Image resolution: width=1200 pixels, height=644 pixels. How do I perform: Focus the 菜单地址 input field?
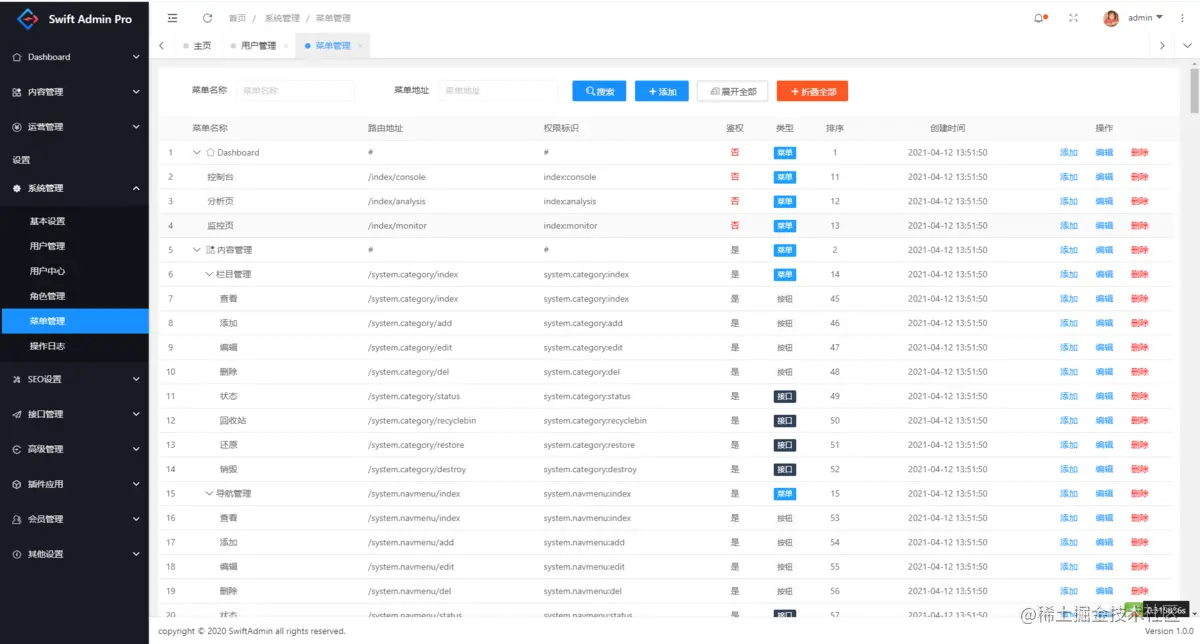[497, 90]
